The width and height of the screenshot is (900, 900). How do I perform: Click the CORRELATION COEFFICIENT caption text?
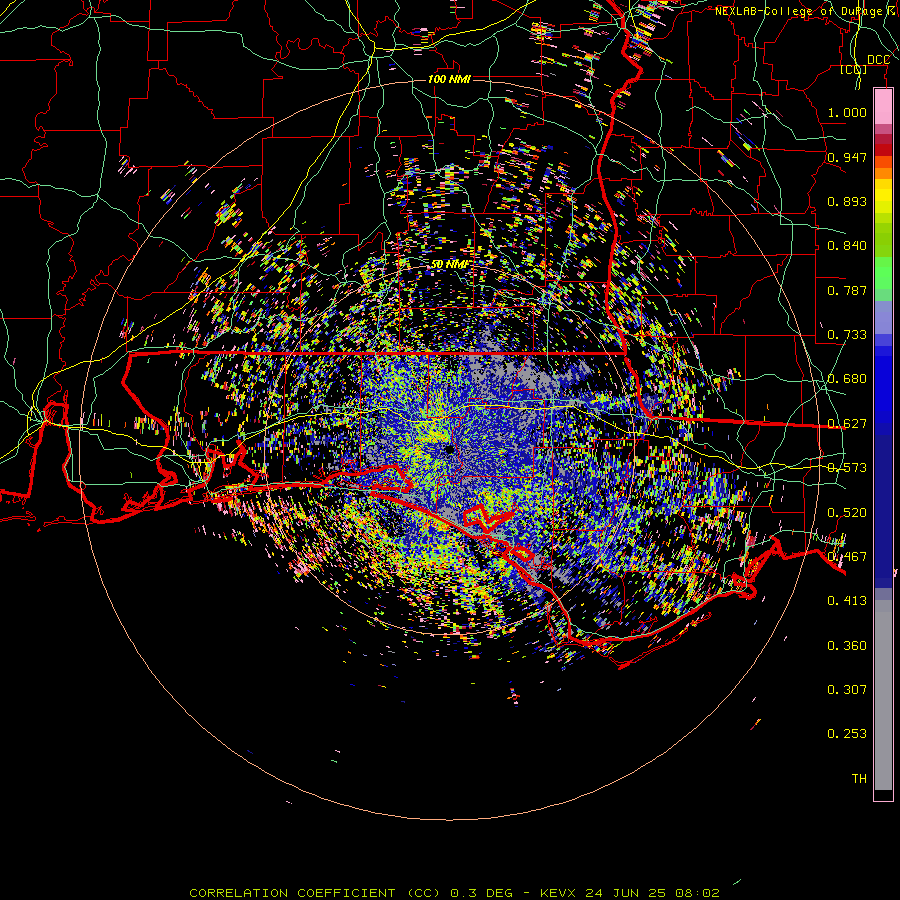click(292, 893)
